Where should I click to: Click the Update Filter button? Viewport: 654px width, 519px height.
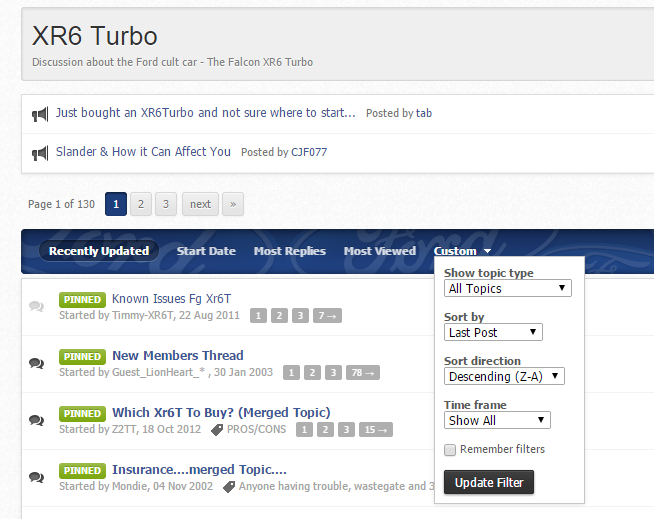(x=489, y=482)
